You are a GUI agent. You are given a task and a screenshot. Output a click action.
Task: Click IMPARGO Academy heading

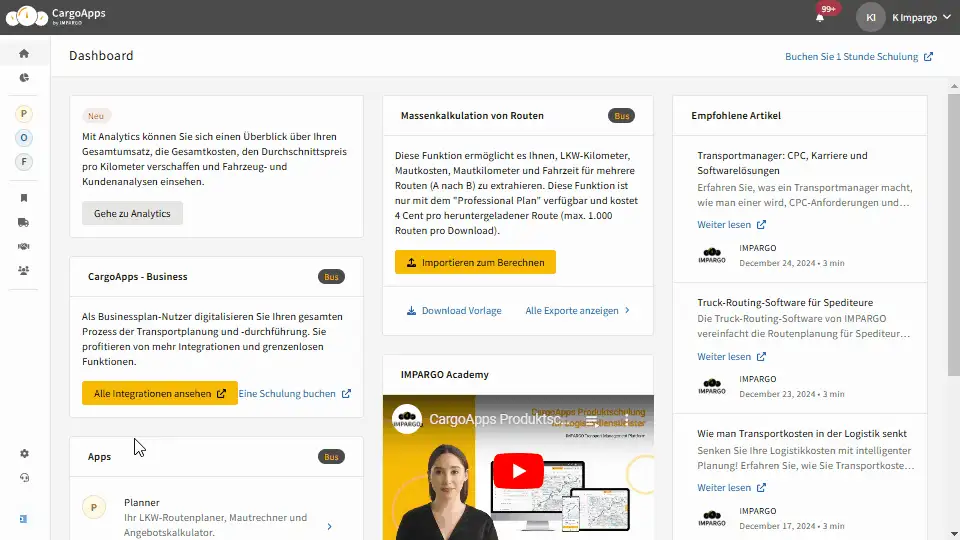pyautogui.click(x=444, y=375)
